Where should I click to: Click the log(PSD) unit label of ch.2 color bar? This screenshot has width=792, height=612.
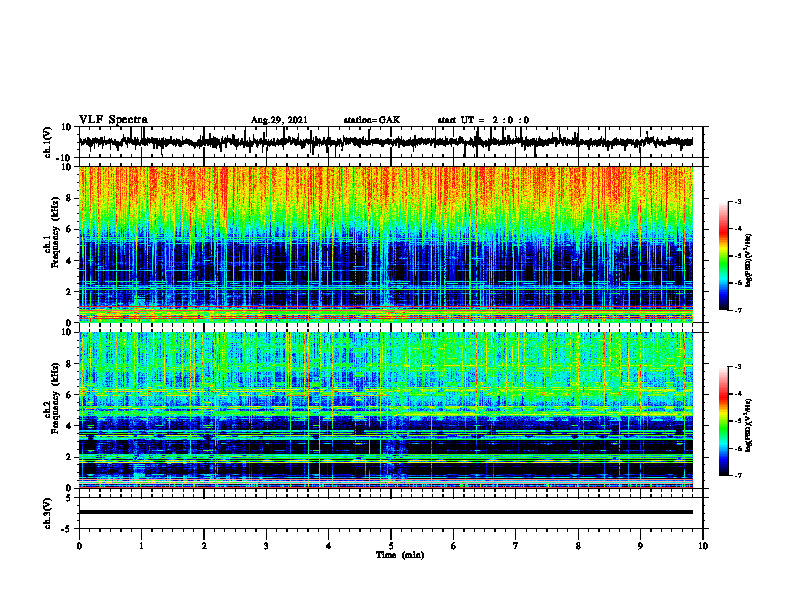750,424
